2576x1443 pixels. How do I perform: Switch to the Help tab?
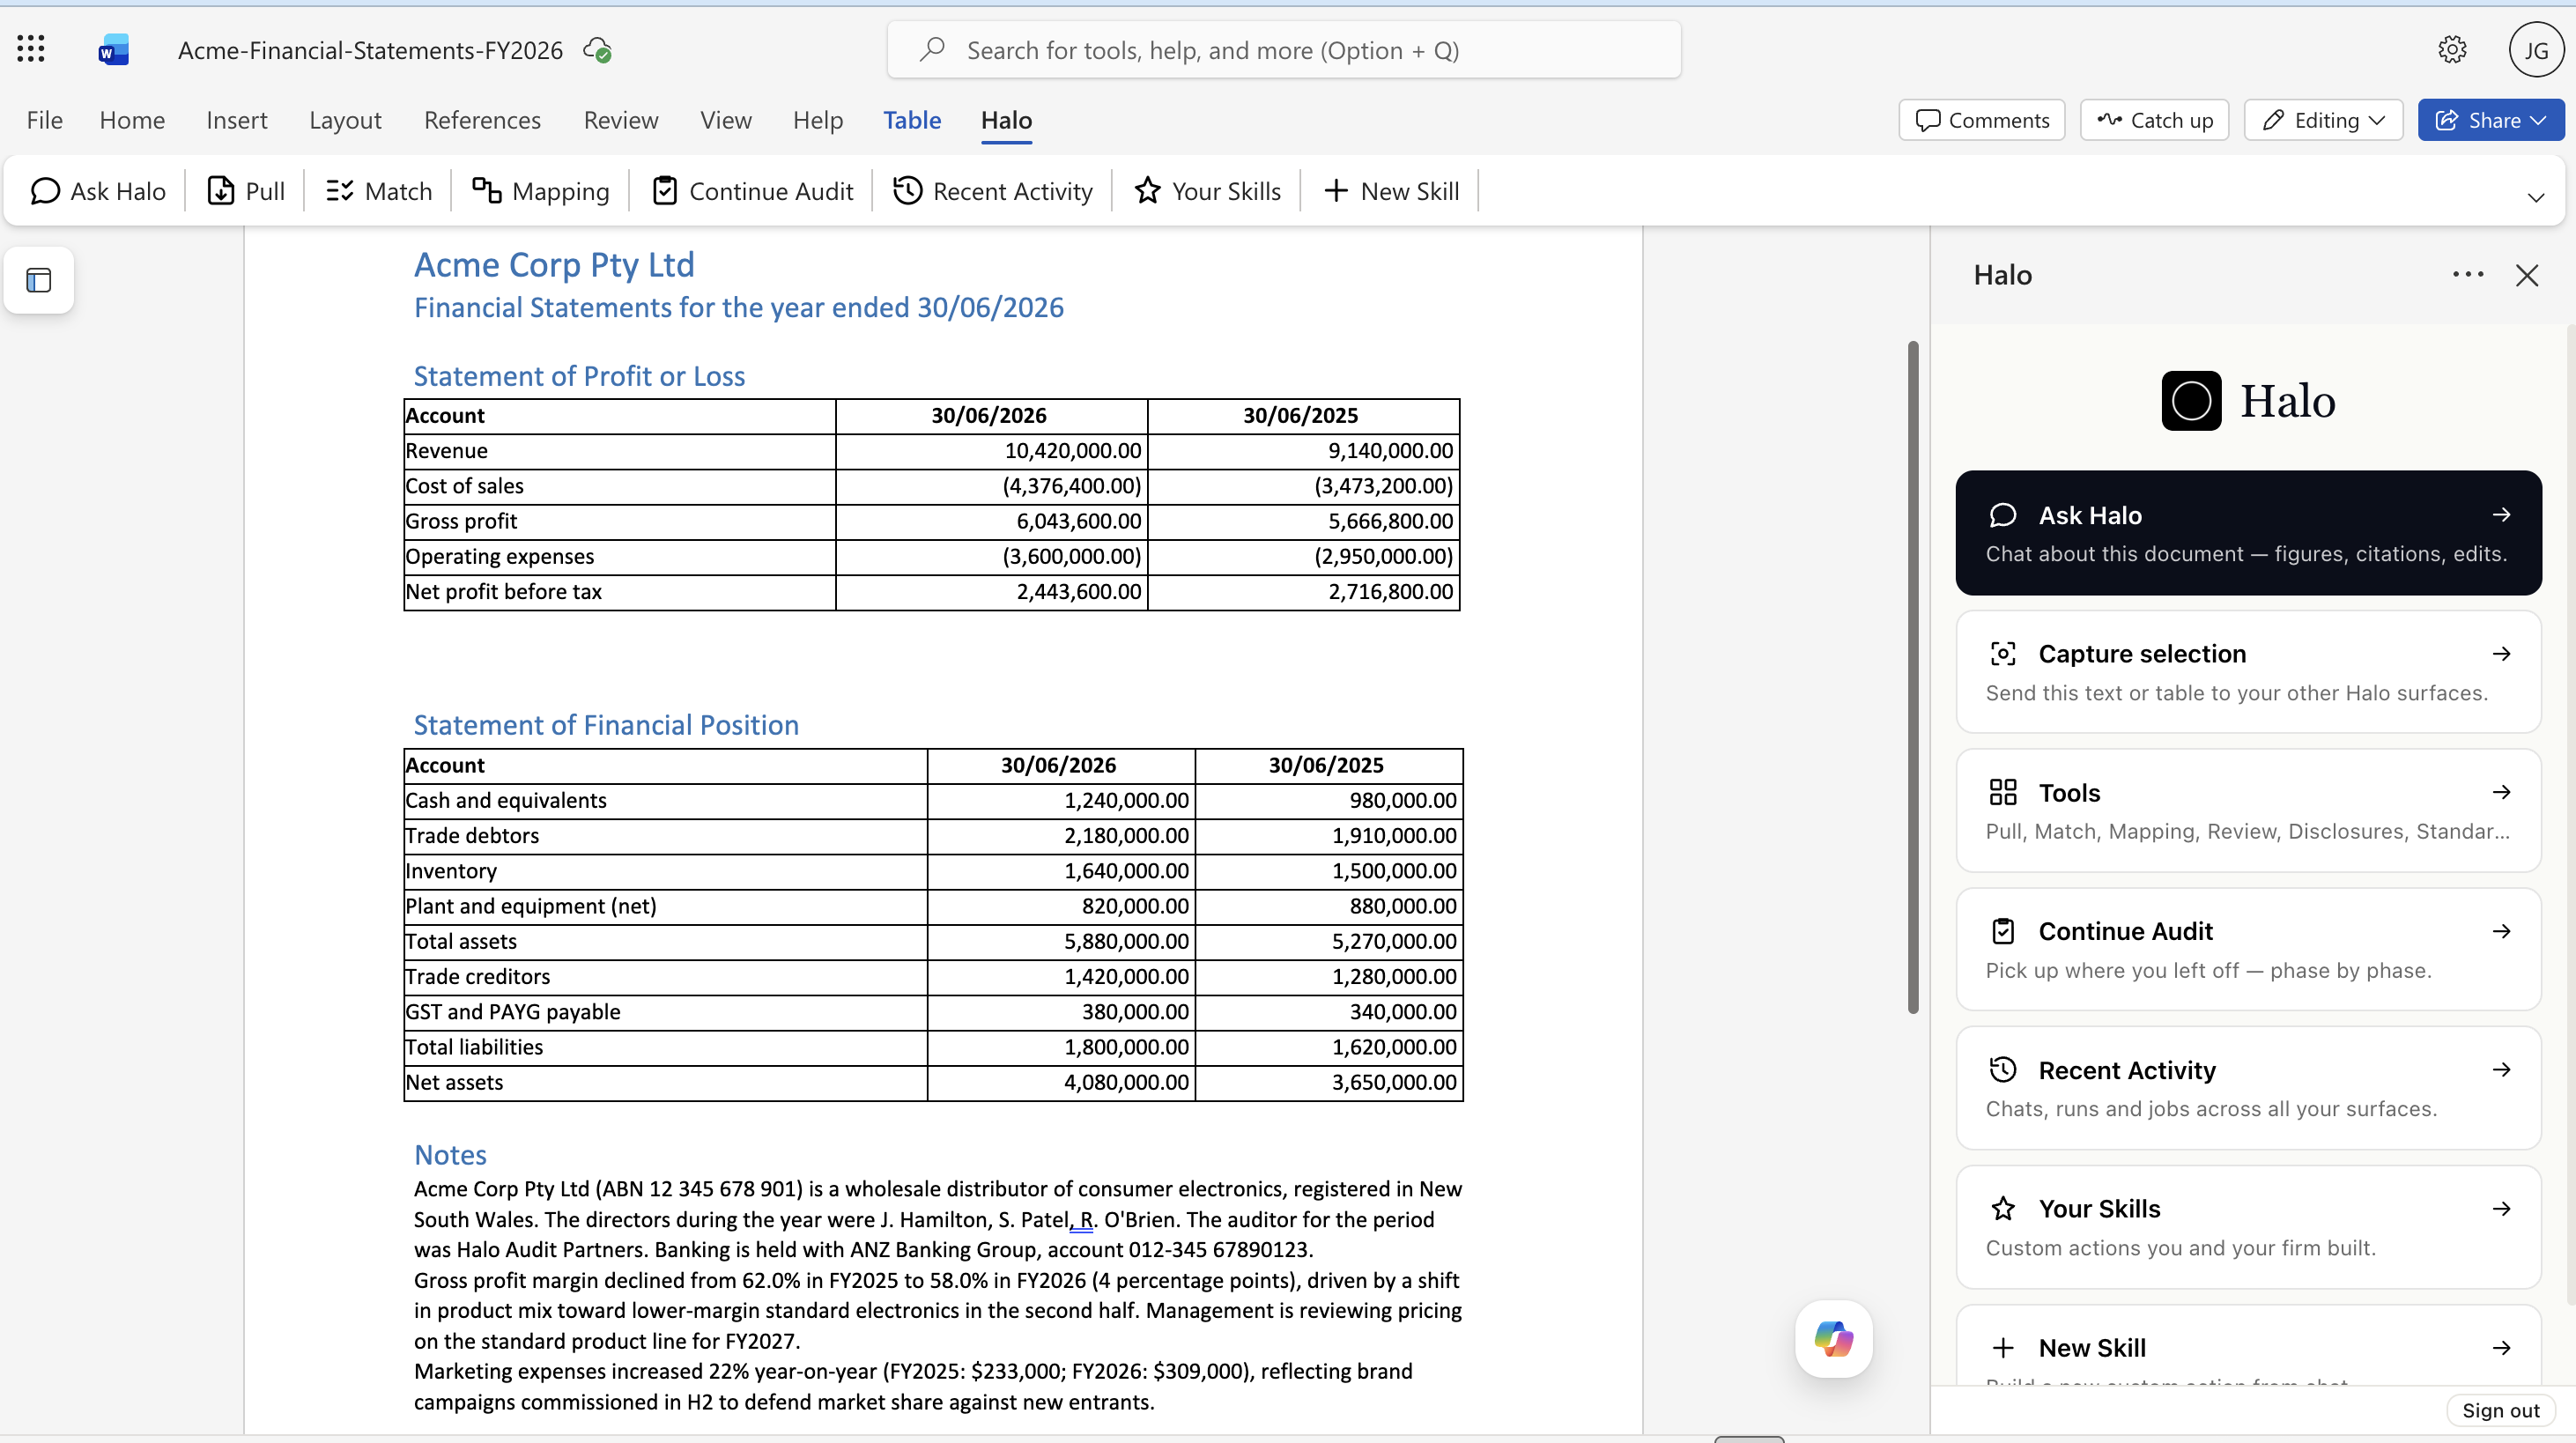click(x=818, y=120)
